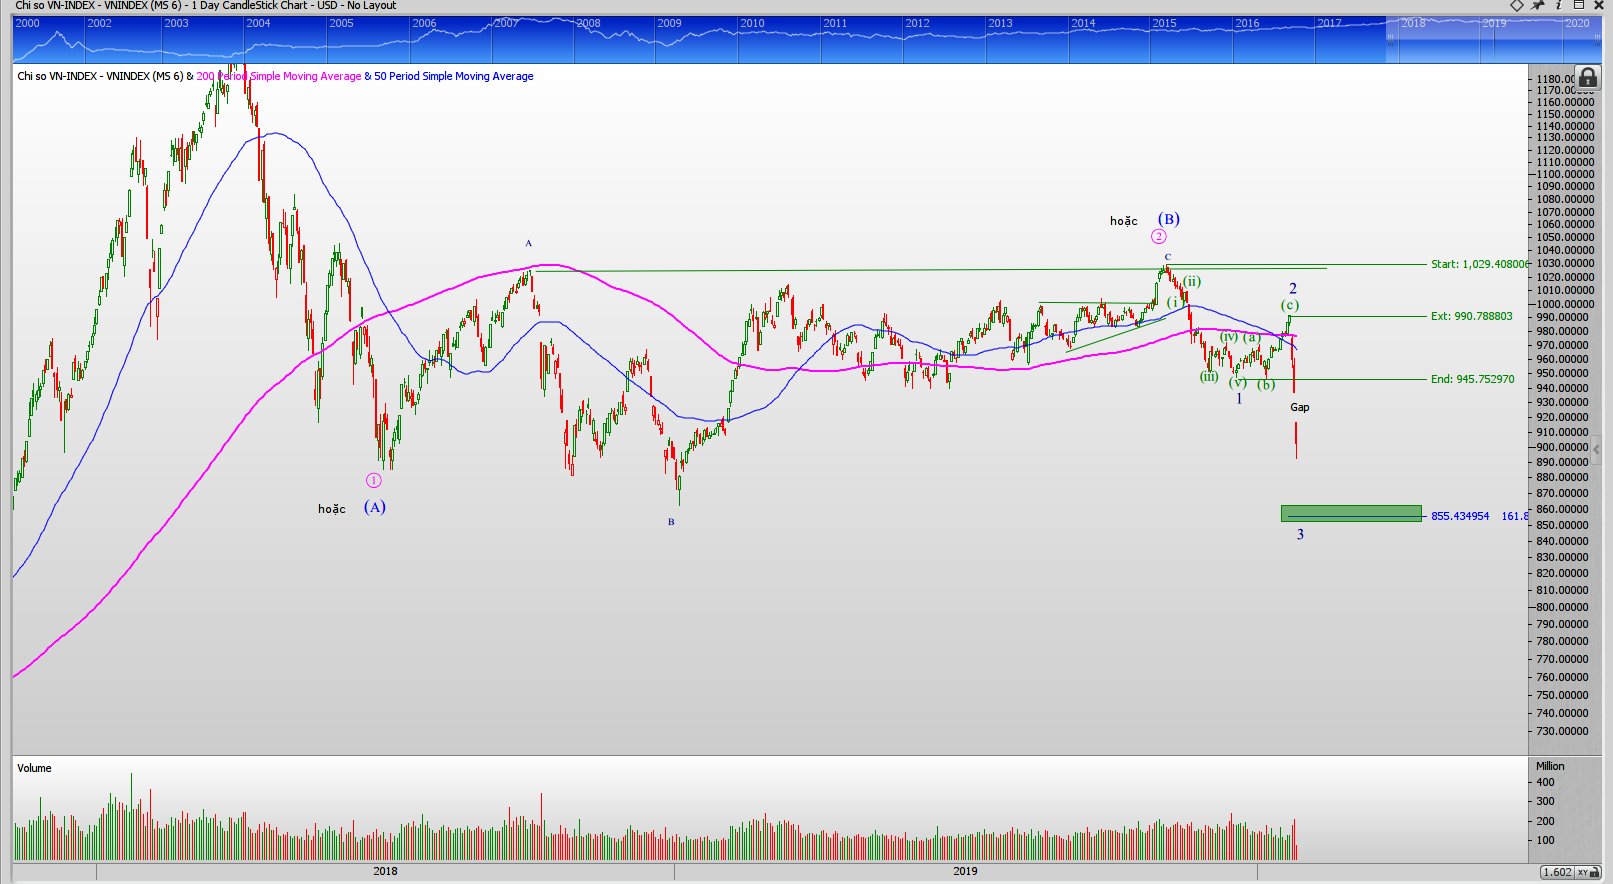1613x884 pixels.
Task: Select the blue (B) wave label
Action: click(1168, 219)
